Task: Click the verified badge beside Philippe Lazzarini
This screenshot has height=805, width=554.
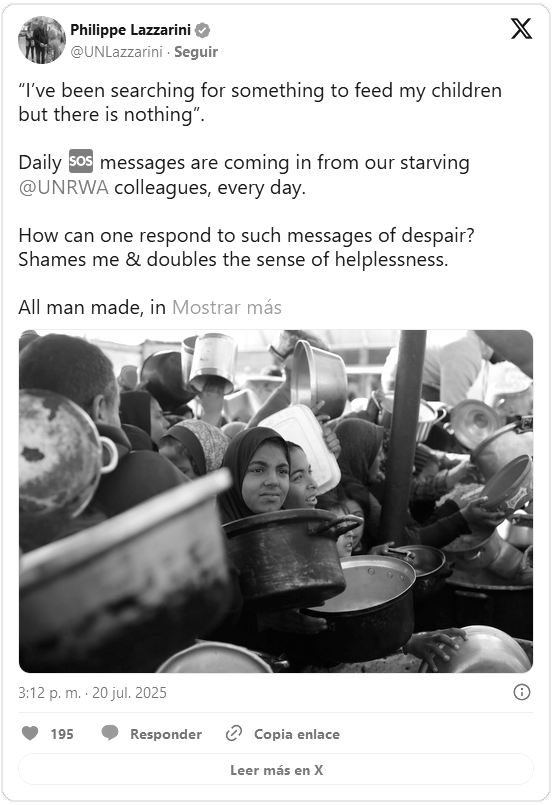Action: pyautogui.click(x=203, y=30)
